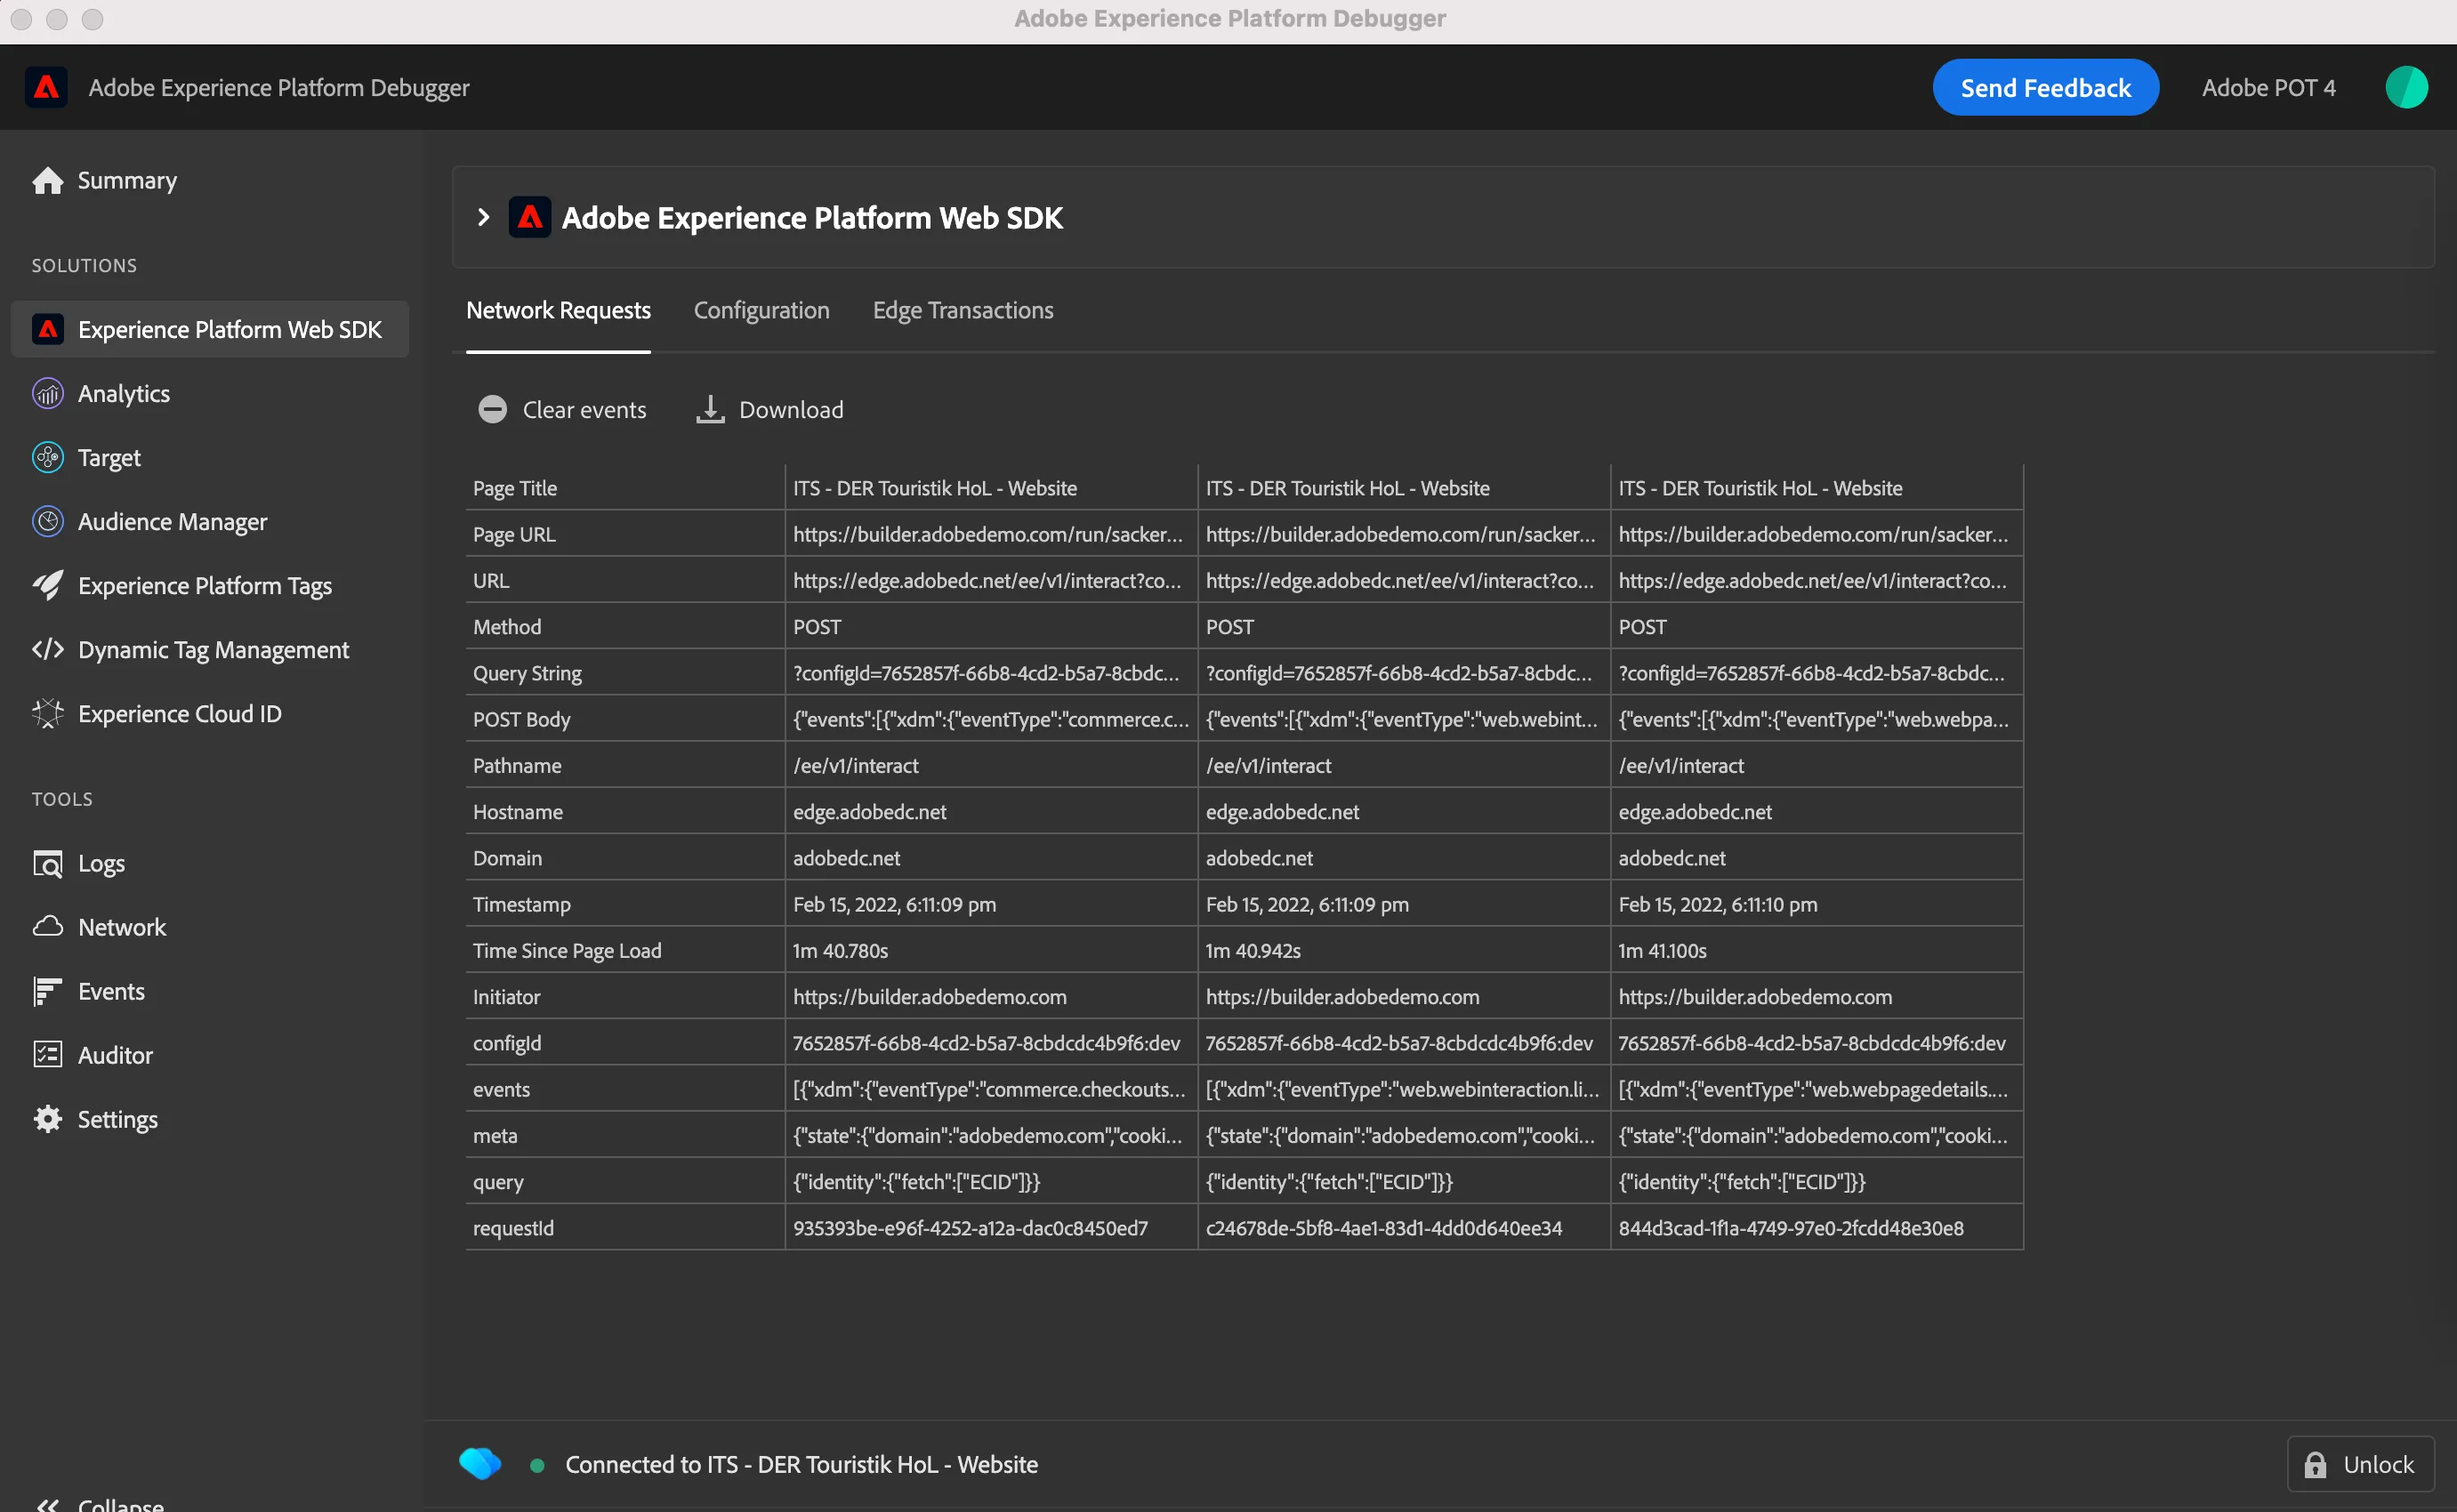Open the Auditor checklist icon
Screen dimensions: 2457x1512
coord(47,1055)
